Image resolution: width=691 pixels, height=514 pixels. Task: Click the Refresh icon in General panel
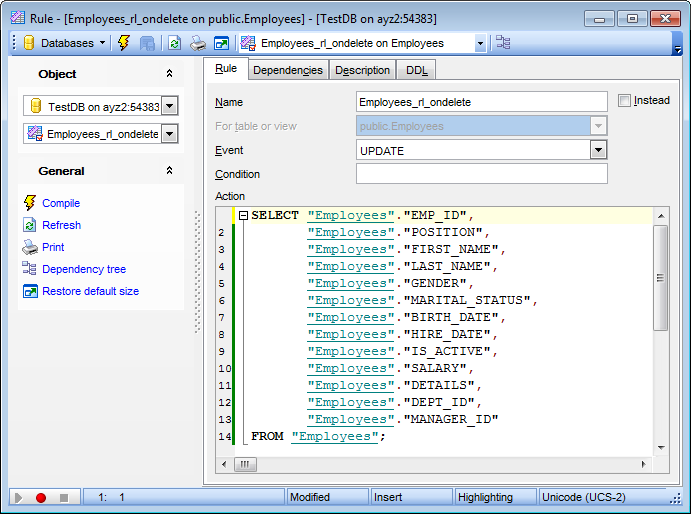pos(30,225)
